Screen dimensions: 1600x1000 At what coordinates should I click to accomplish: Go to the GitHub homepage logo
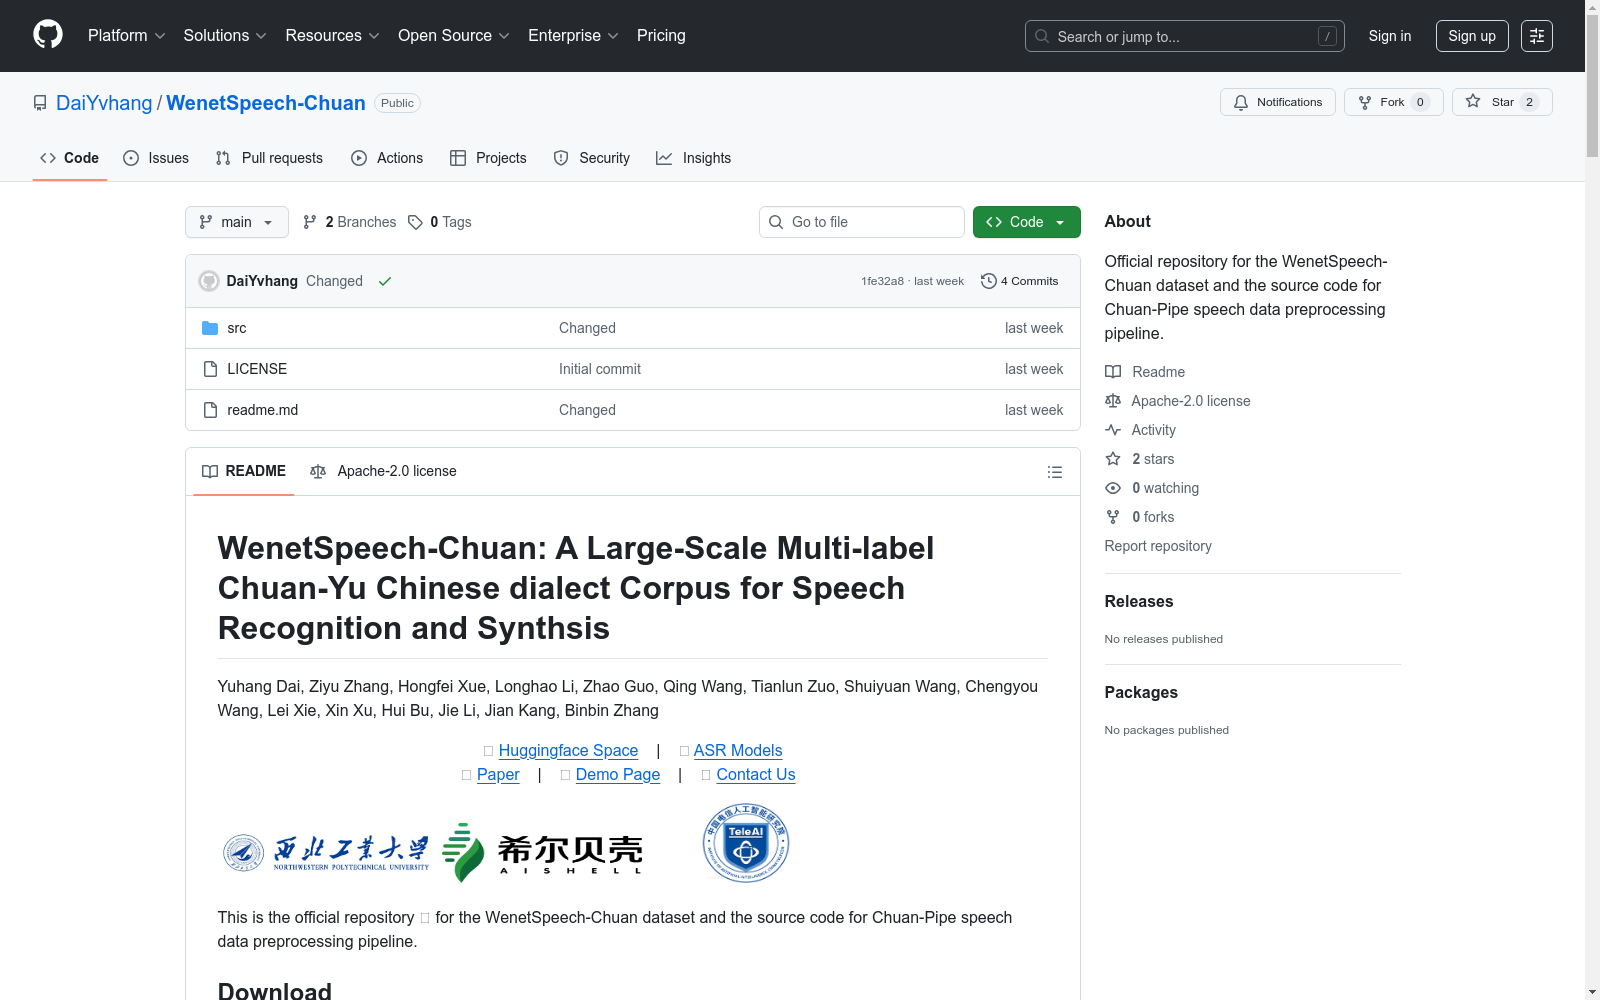[x=48, y=35]
